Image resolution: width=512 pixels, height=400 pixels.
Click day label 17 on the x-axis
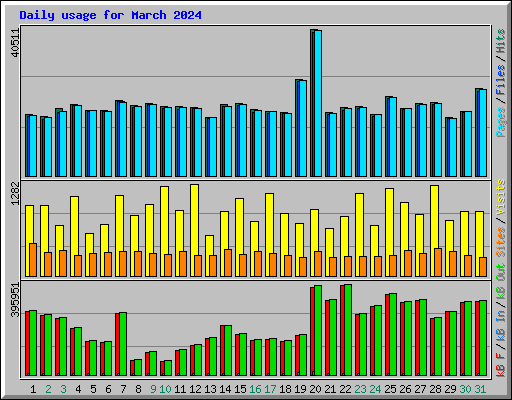(270, 389)
